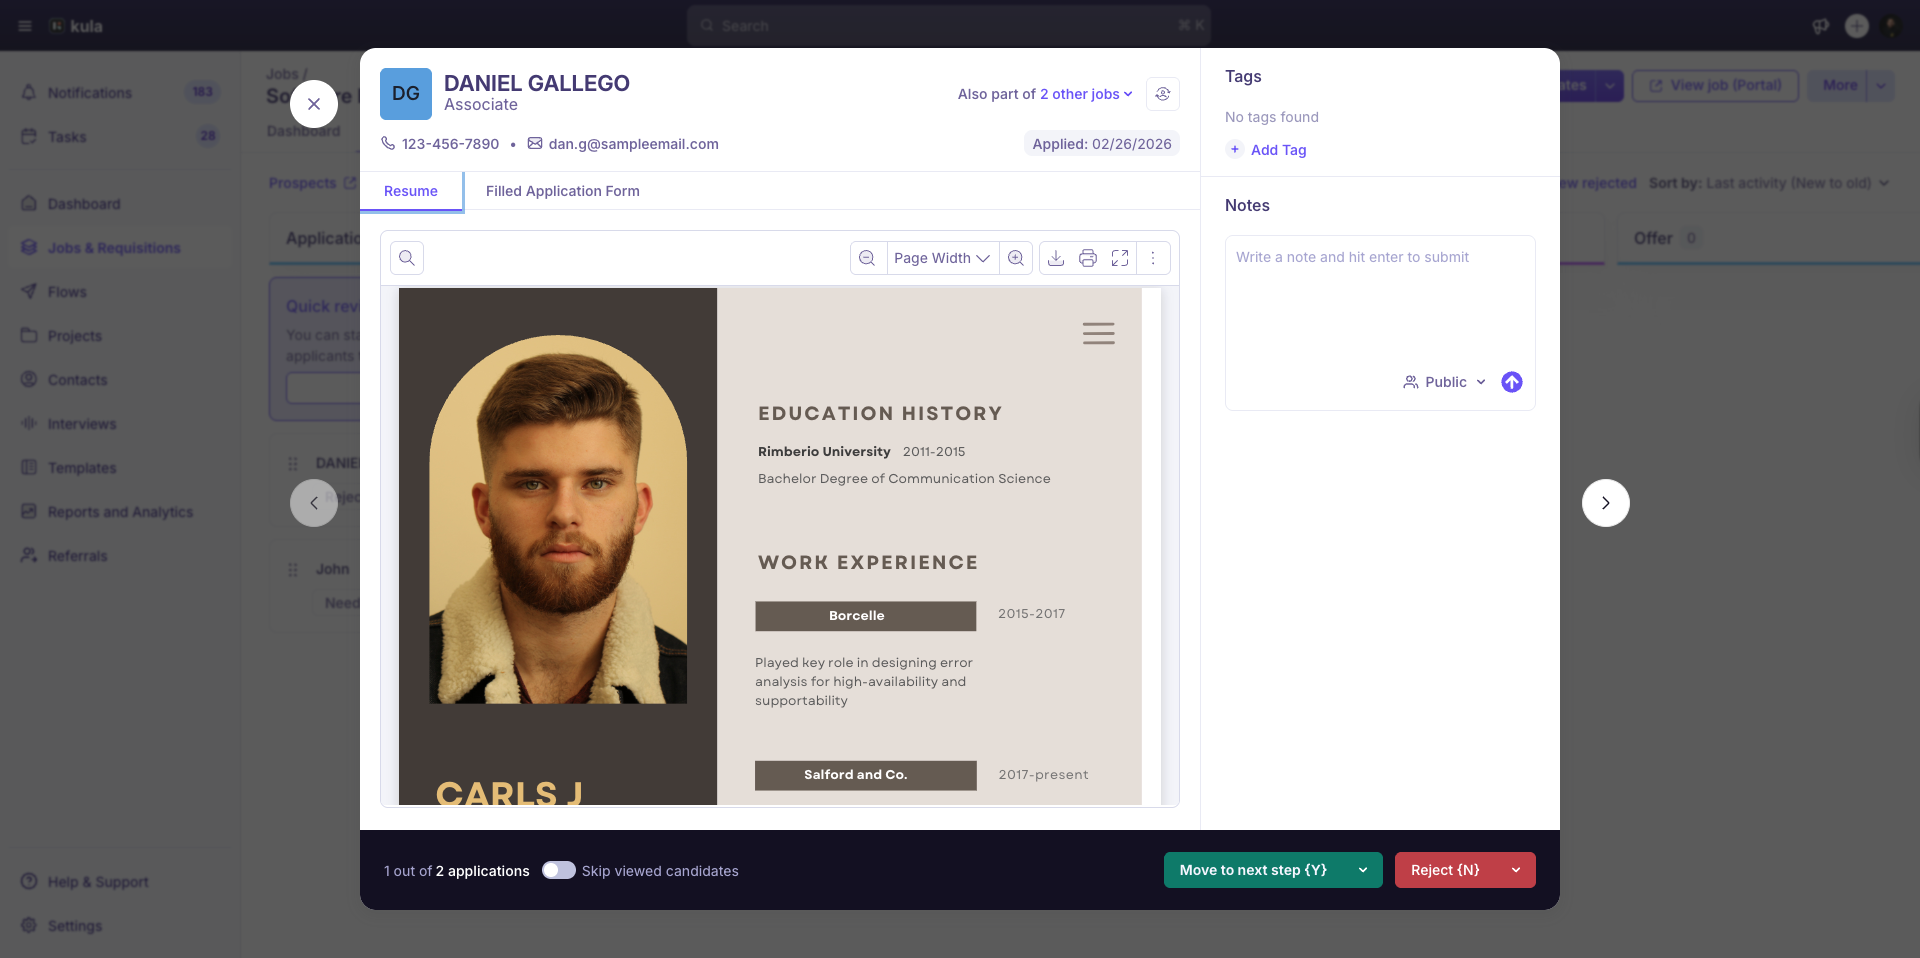1920x958 pixels.
Task: Click the icon beside other jobs dropdown
Action: pos(1163,94)
